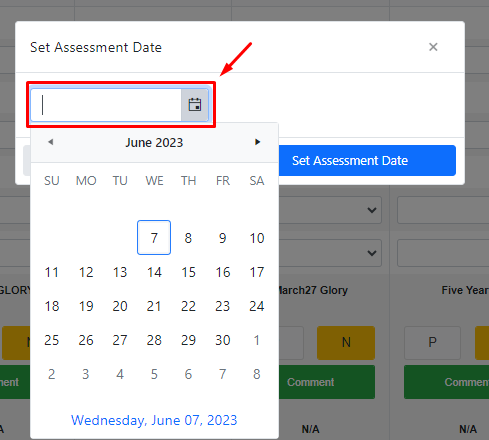Click the June 2023 month header
The height and width of the screenshot is (440, 489).
154,143
